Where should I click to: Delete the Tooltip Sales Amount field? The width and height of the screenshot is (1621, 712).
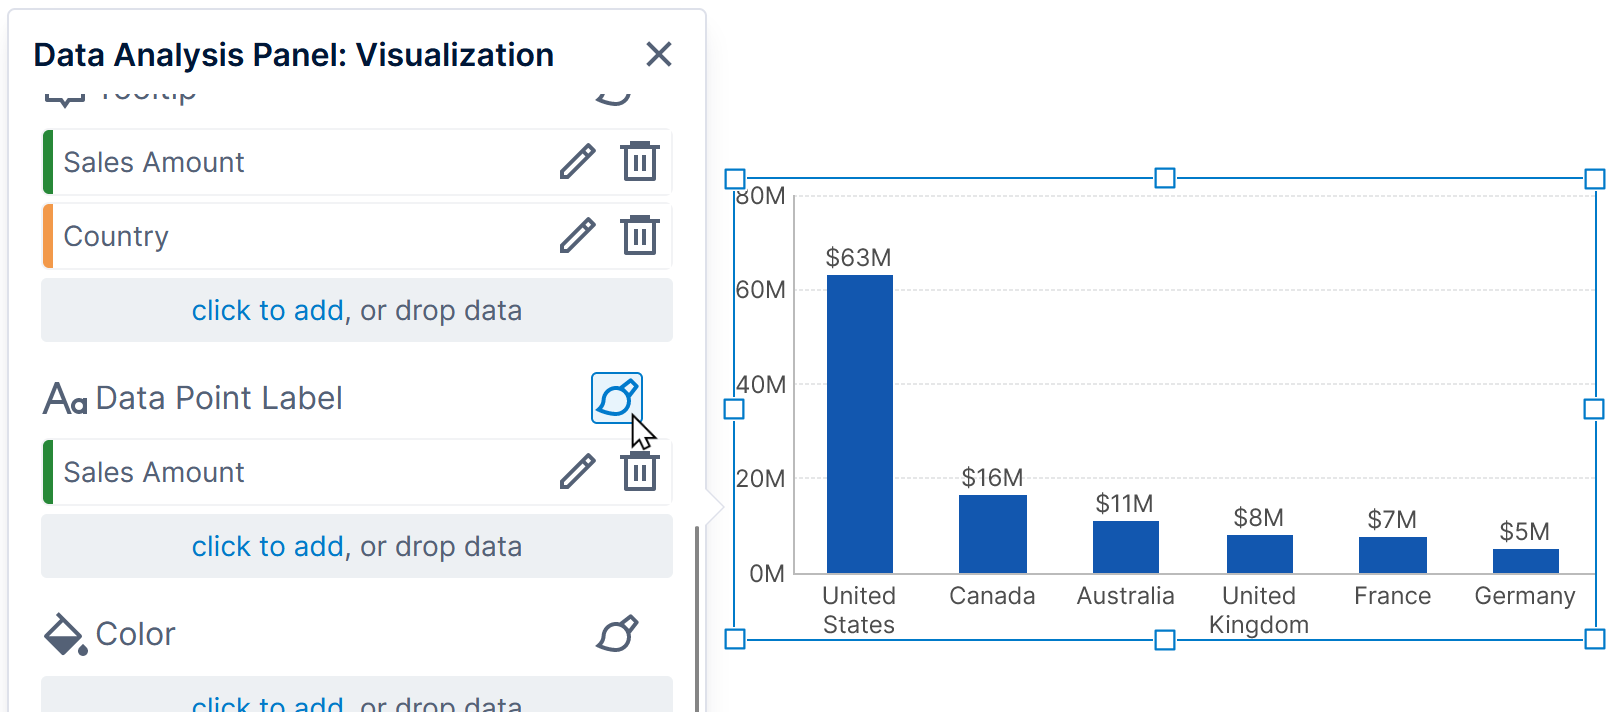(x=639, y=162)
